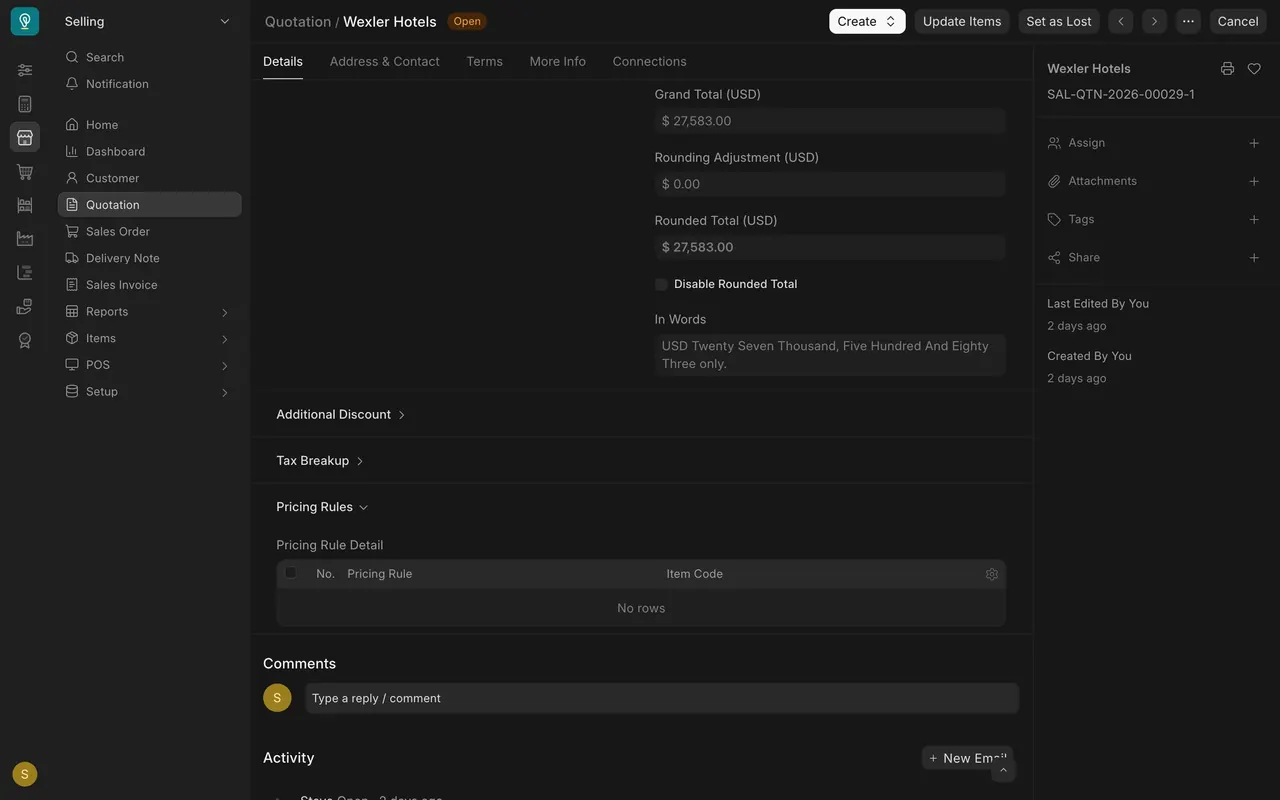1280x800 pixels.
Task: Expand the Tax Breakup section
Action: (320, 460)
